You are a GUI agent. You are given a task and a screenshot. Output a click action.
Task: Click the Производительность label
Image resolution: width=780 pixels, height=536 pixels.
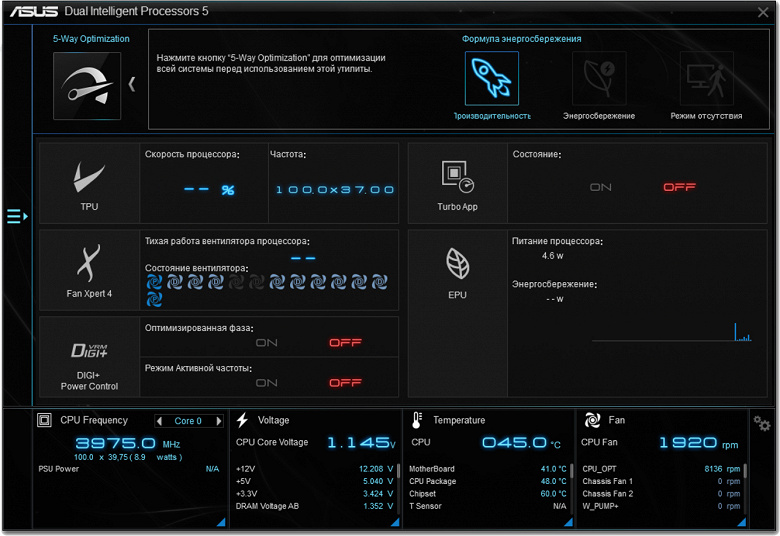(x=491, y=116)
